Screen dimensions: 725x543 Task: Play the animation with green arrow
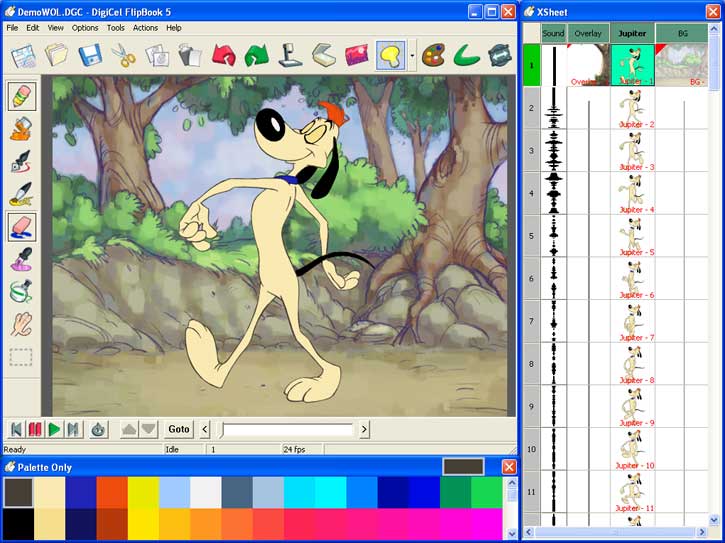(54, 430)
